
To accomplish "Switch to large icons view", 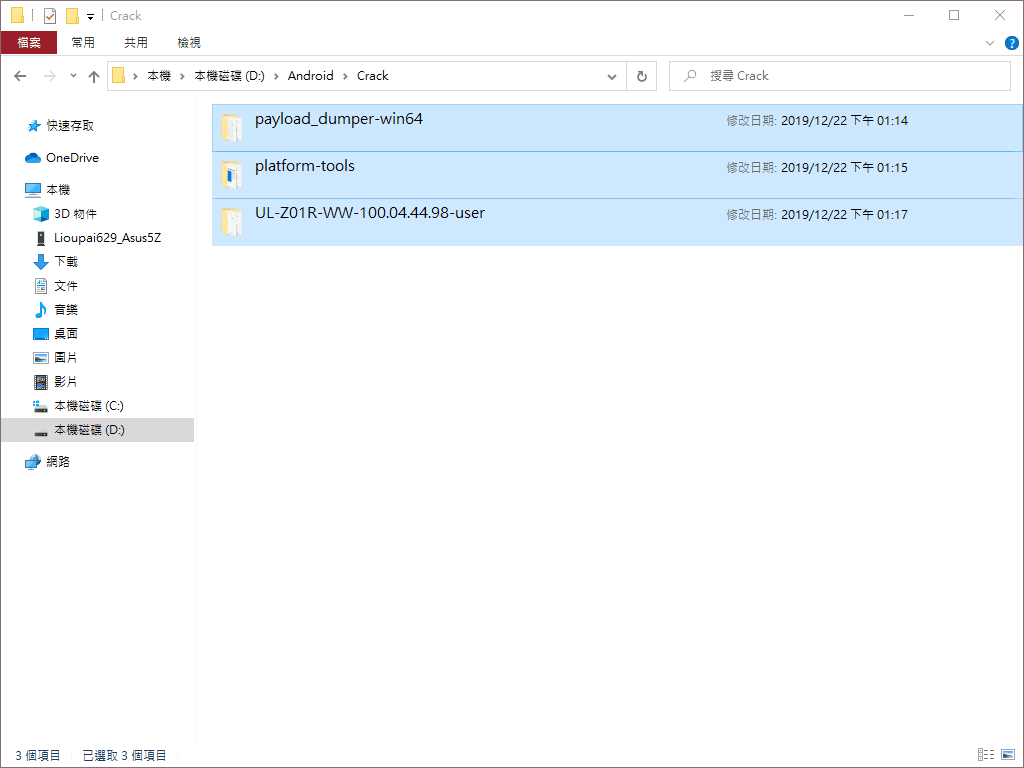I will pyautogui.click(x=1008, y=755).
